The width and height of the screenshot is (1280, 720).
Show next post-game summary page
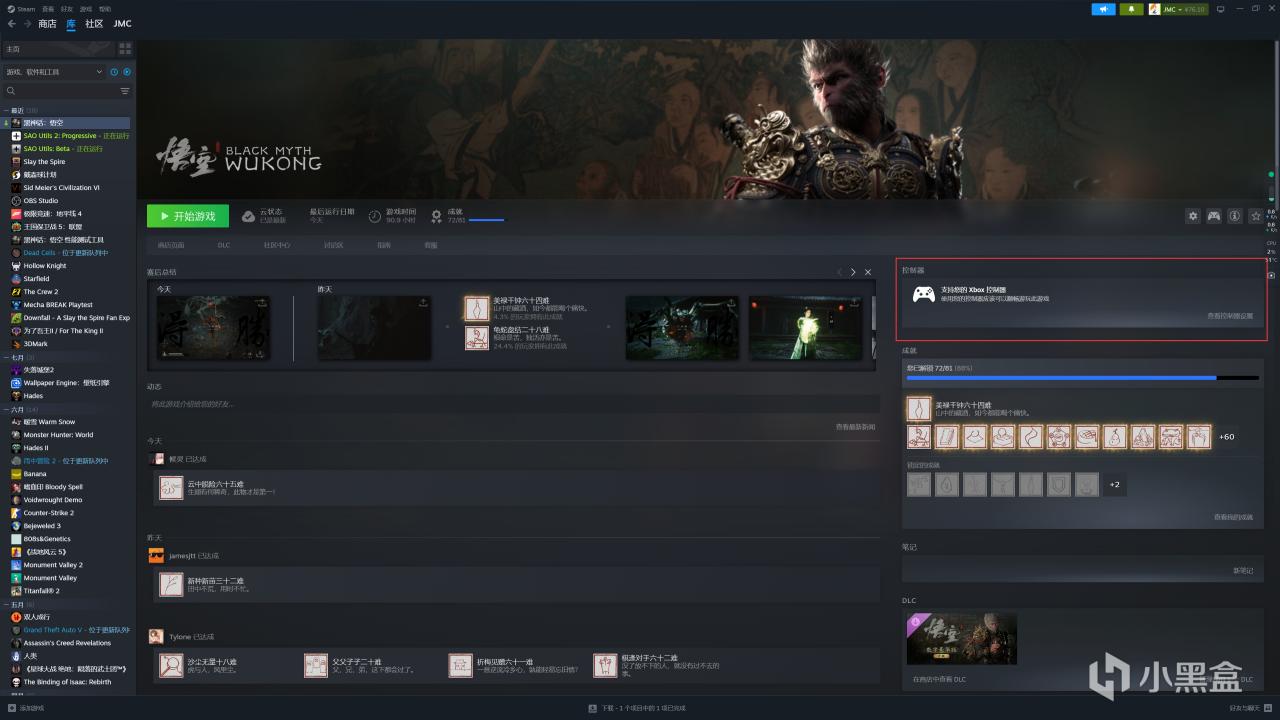coord(853,272)
